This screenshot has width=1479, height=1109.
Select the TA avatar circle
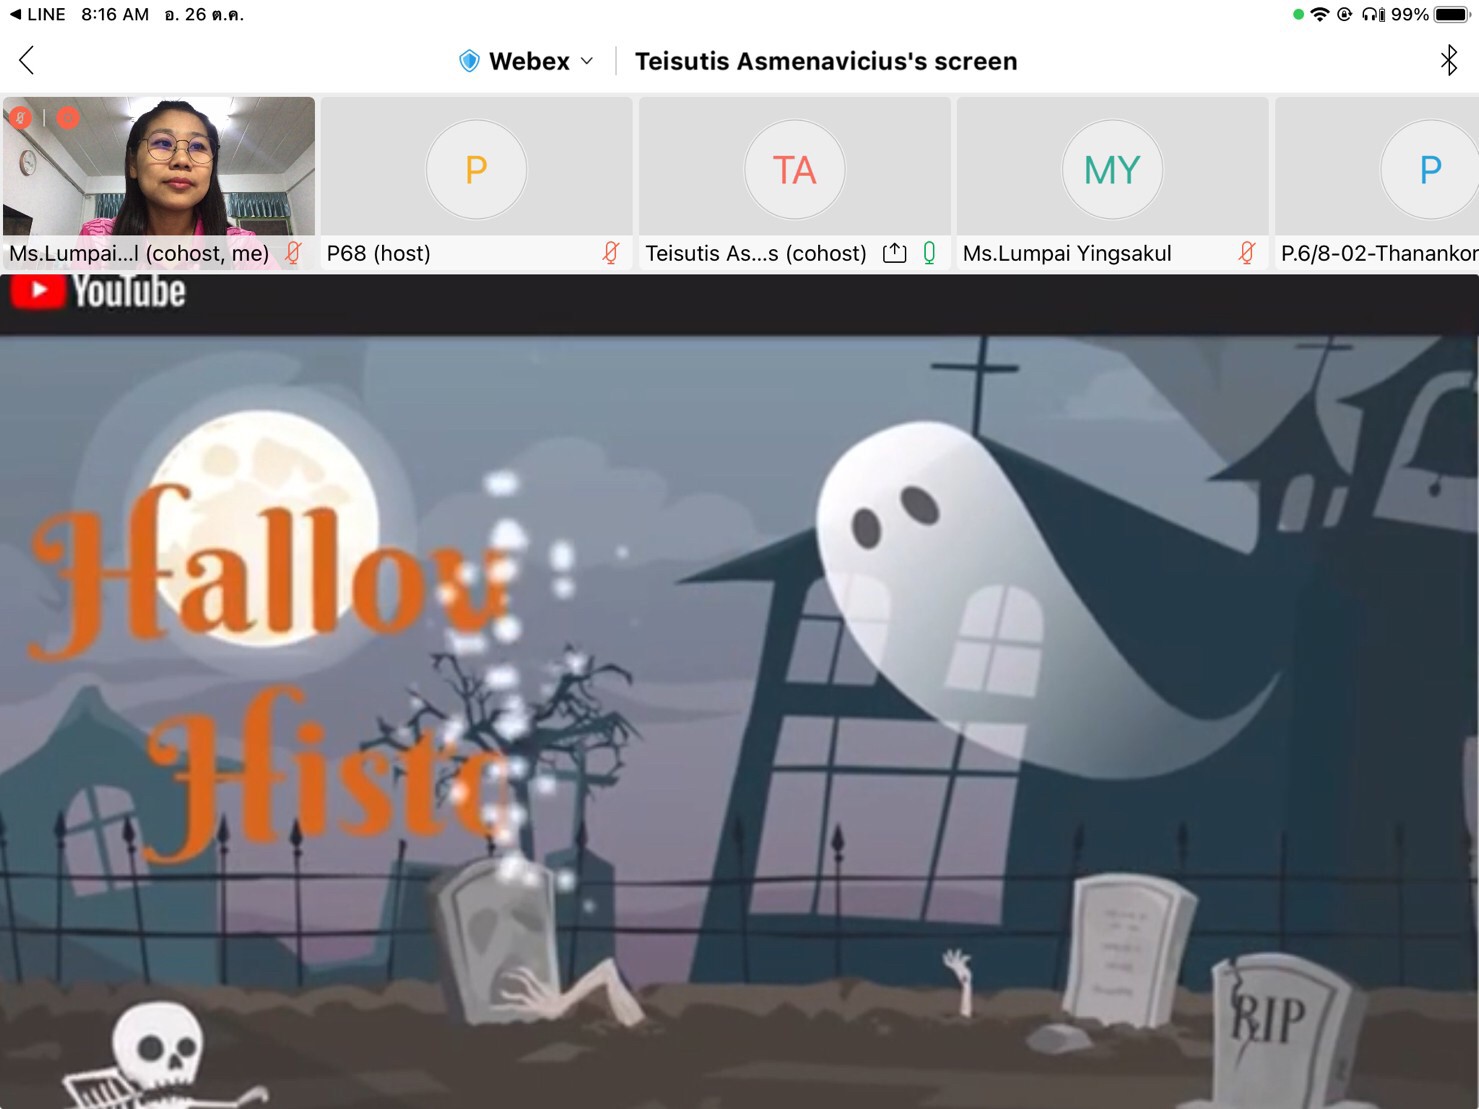coord(794,170)
